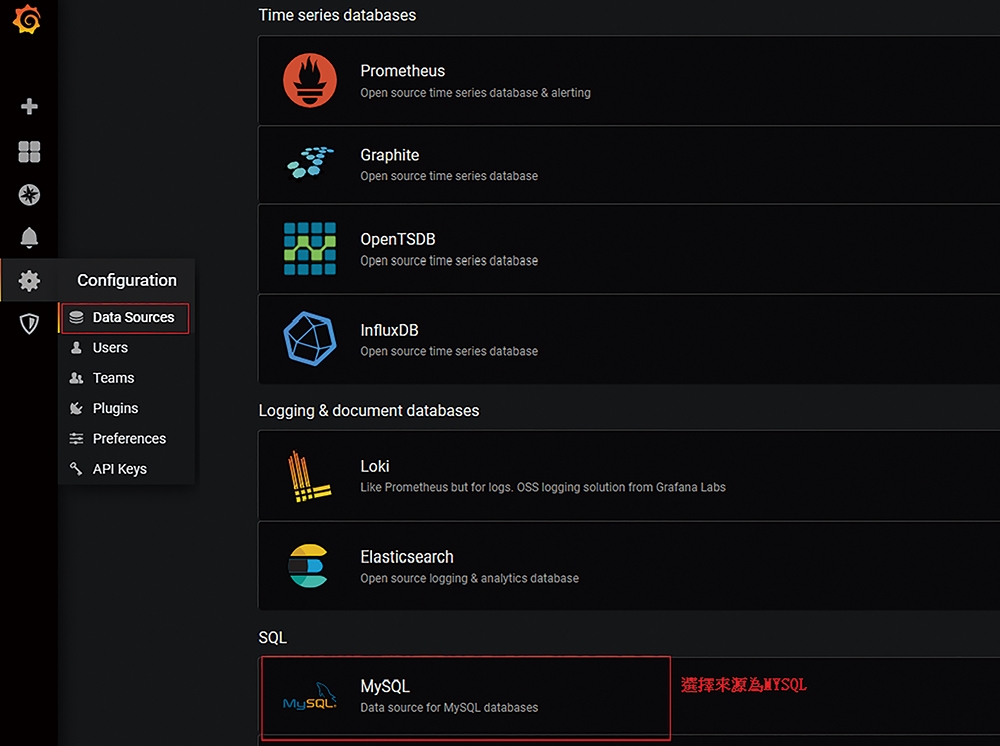Screen dimensions: 1000x746
Task: Click the InfluxDB polyhedron logo
Action: click(x=310, y=339)
